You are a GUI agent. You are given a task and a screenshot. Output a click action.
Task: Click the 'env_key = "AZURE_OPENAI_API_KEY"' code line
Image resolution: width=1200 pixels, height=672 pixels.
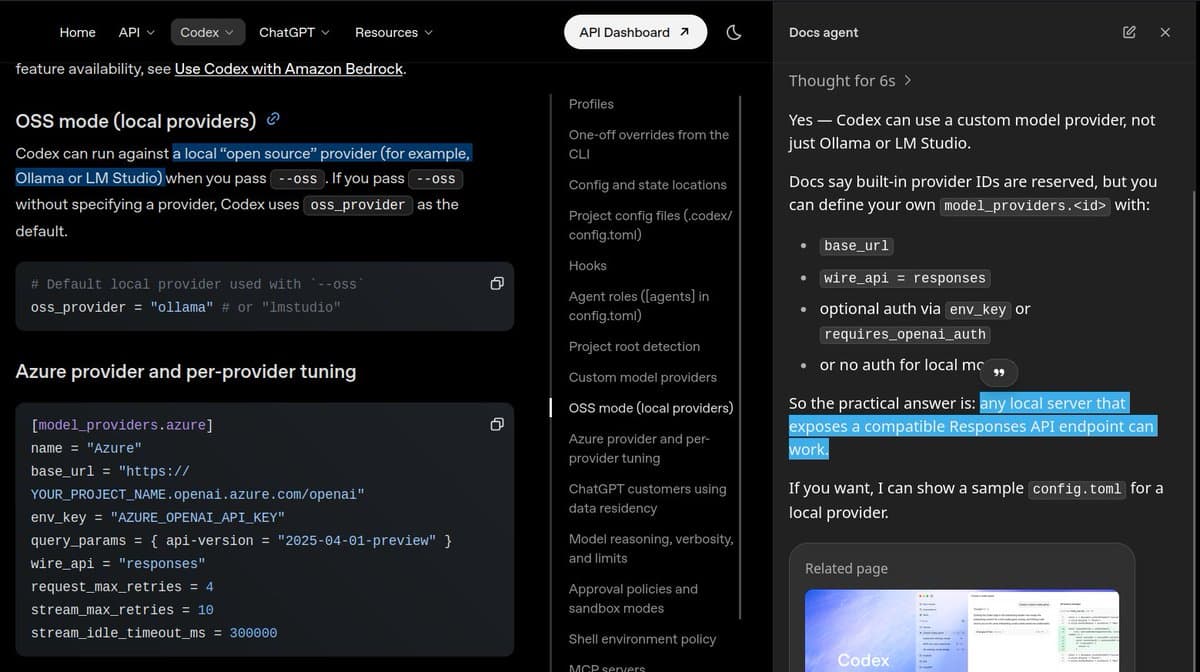click(x=158, y=517)
